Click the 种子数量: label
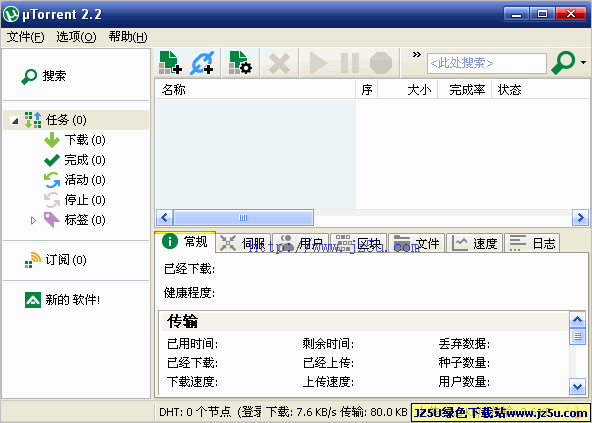Image resolution: width=592 pixels, height=423 pixels. coord(464,363)
